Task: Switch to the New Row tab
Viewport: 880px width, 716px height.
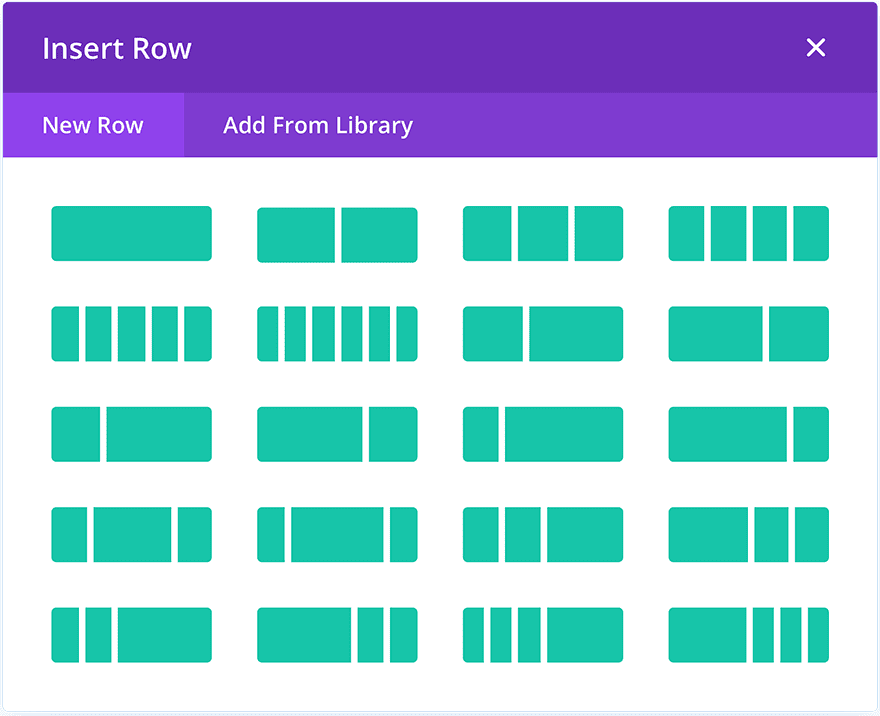Action: point(93,126)
